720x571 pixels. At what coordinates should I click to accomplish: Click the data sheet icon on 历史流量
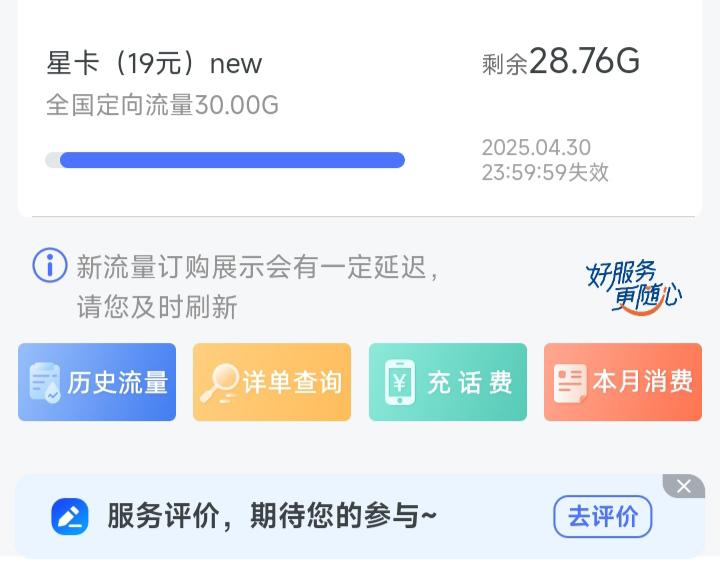click(45, 383)
